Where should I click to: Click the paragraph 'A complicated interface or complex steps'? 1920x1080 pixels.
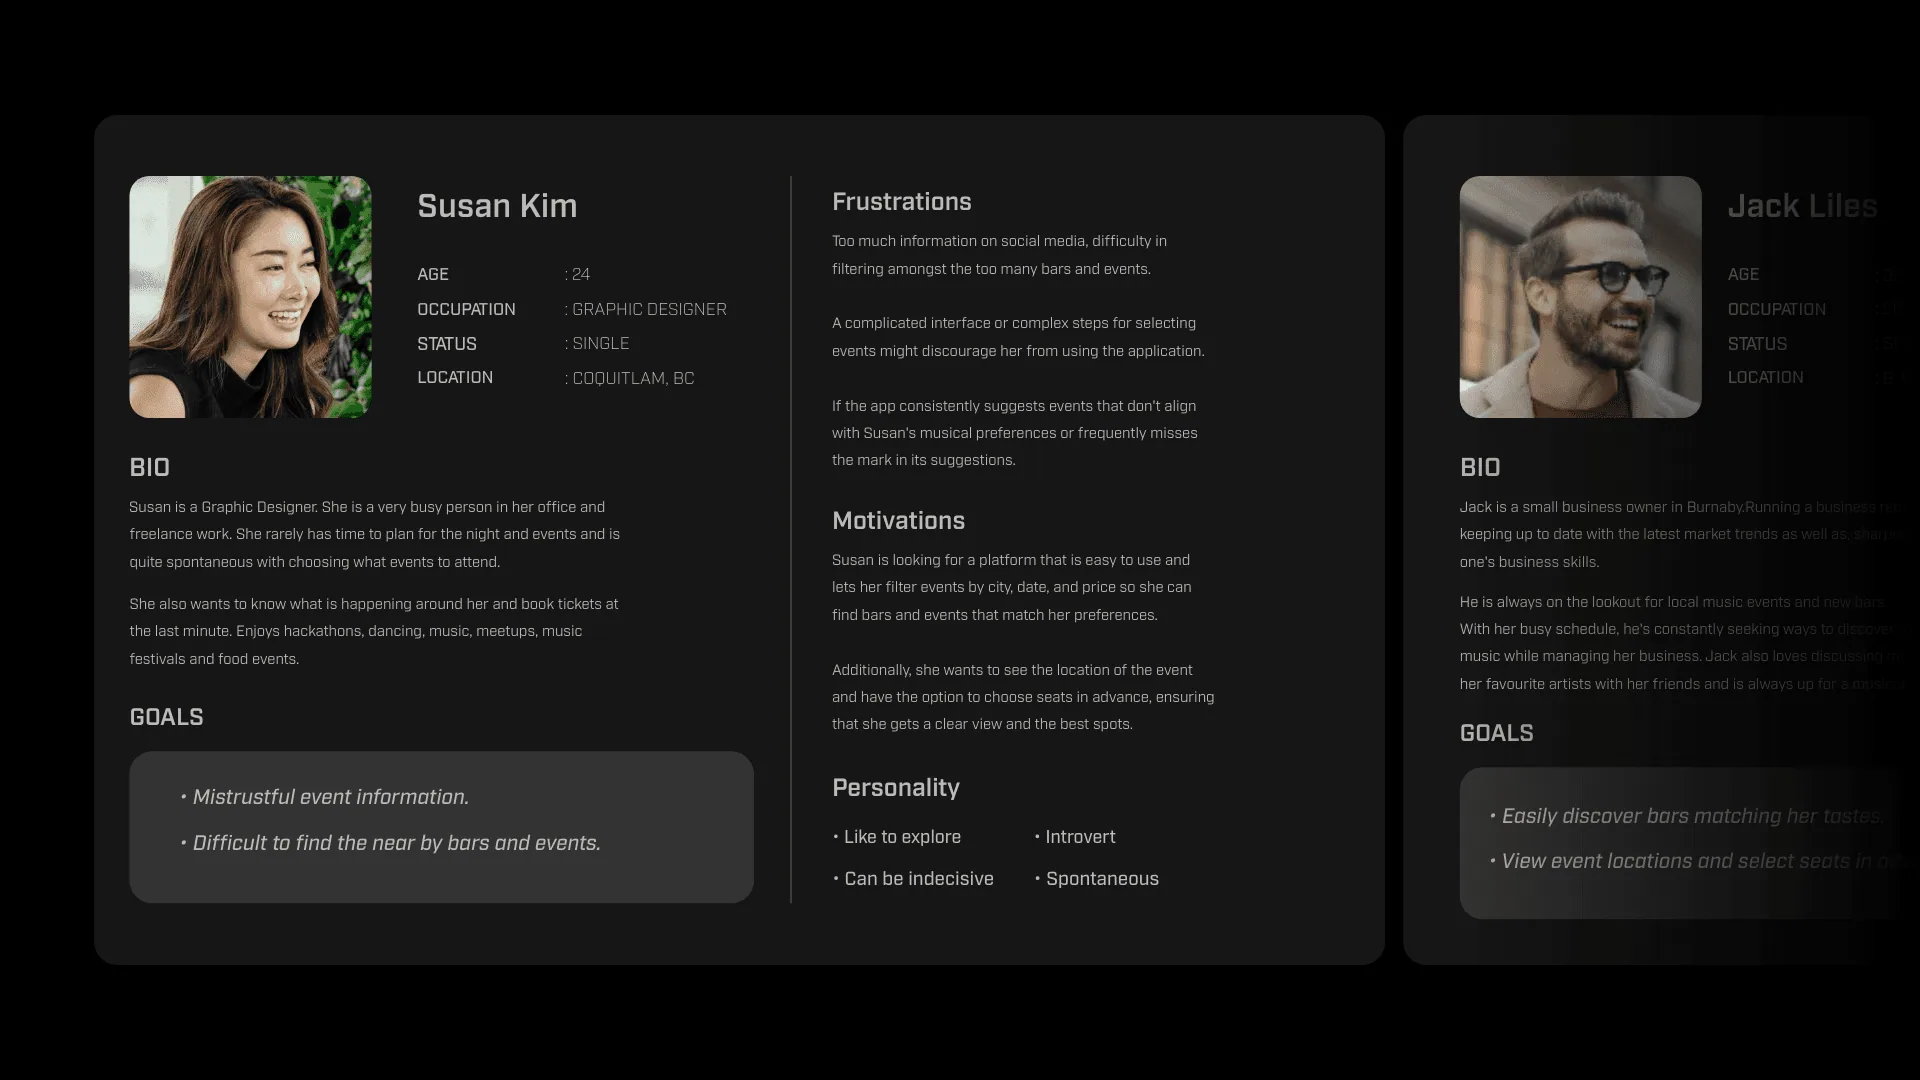coord(1018,337)
